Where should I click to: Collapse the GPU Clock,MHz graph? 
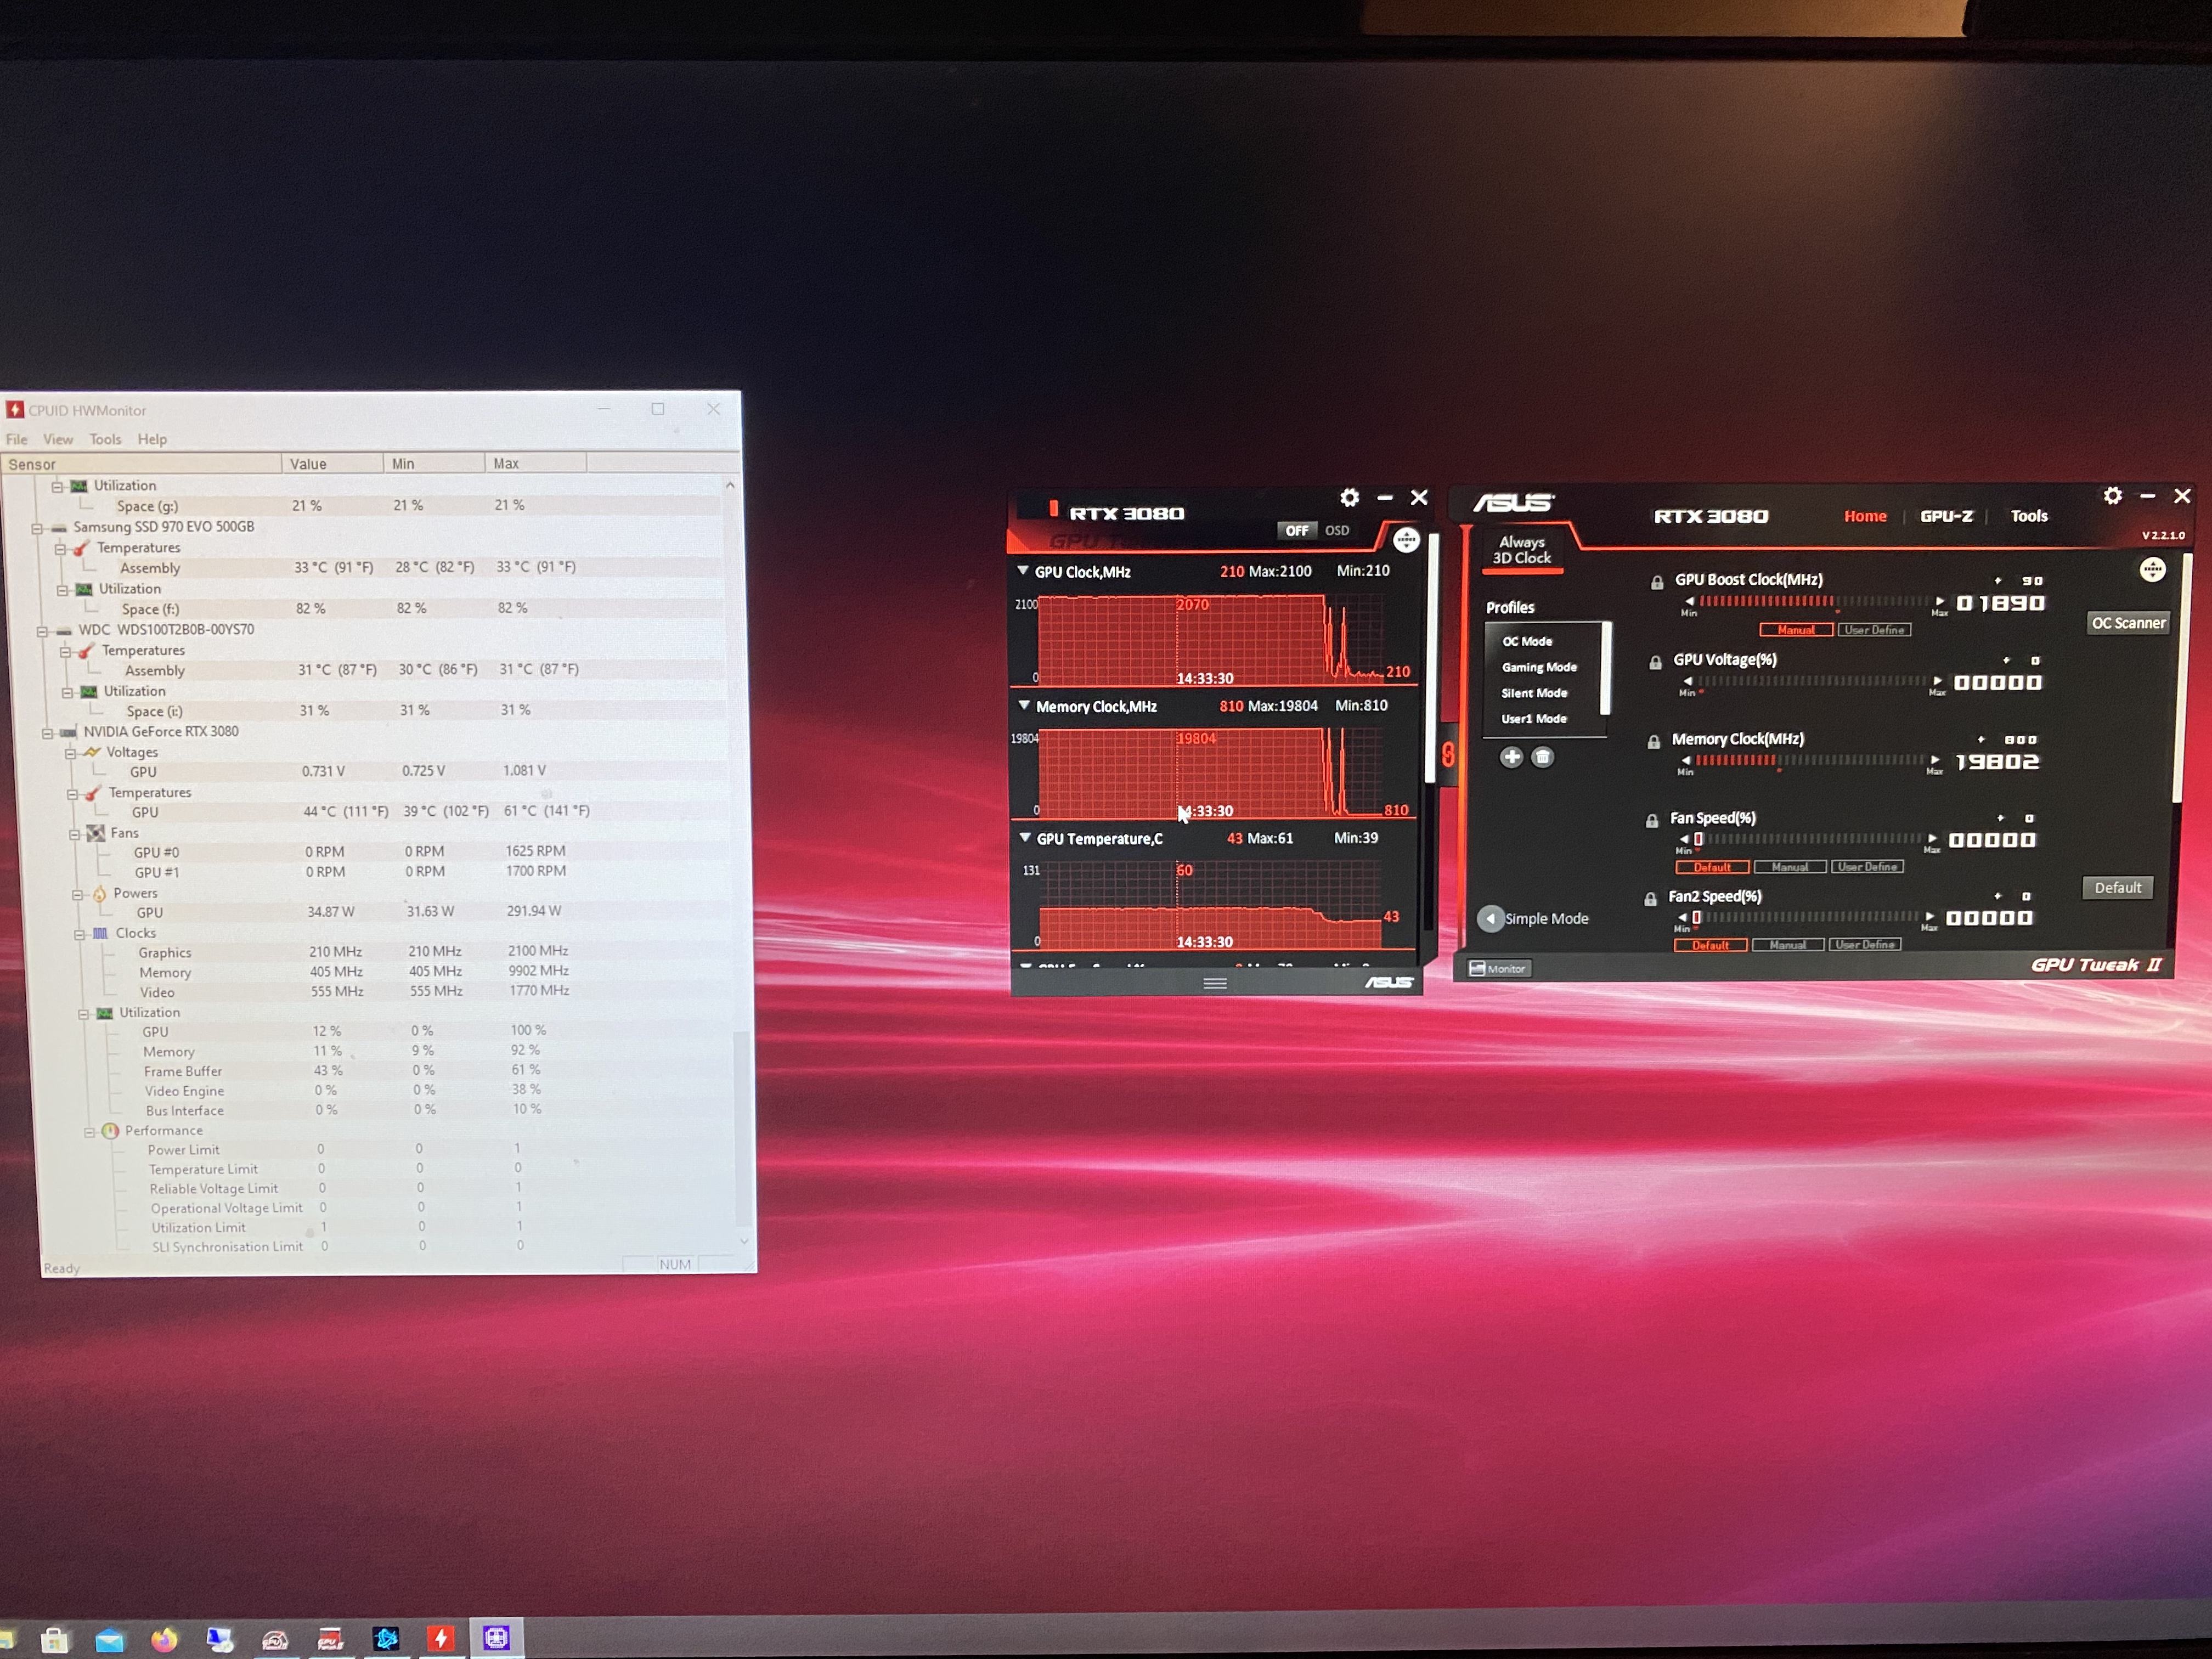point(1023,571)
